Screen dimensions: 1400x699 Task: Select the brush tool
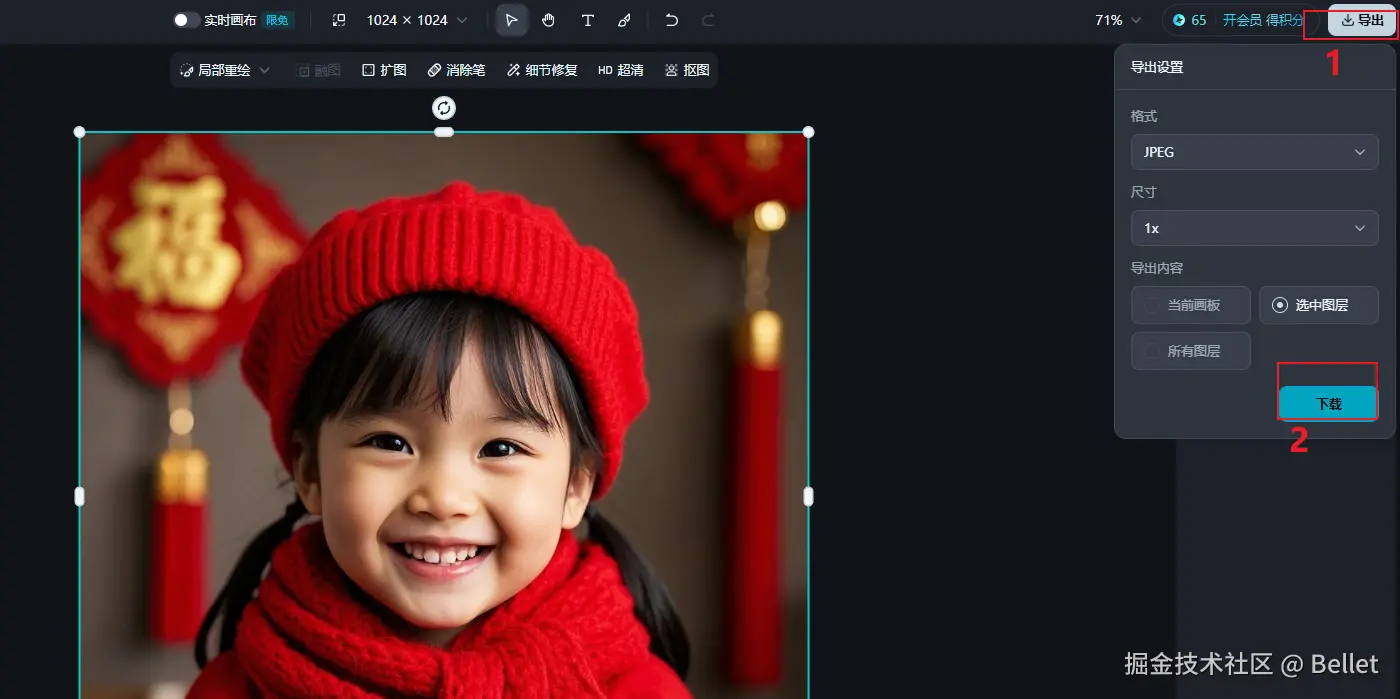[x=624, y=20]
